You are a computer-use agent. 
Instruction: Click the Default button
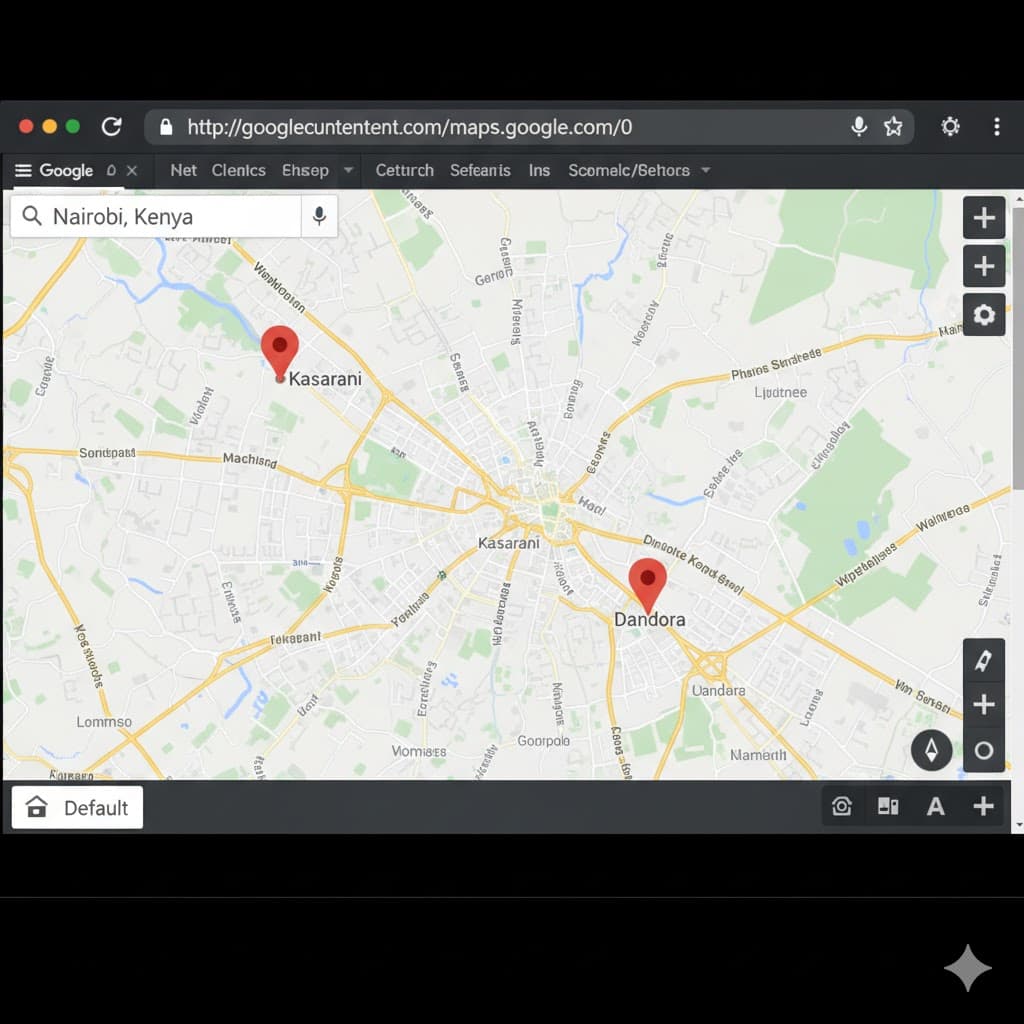pos(77,807)
